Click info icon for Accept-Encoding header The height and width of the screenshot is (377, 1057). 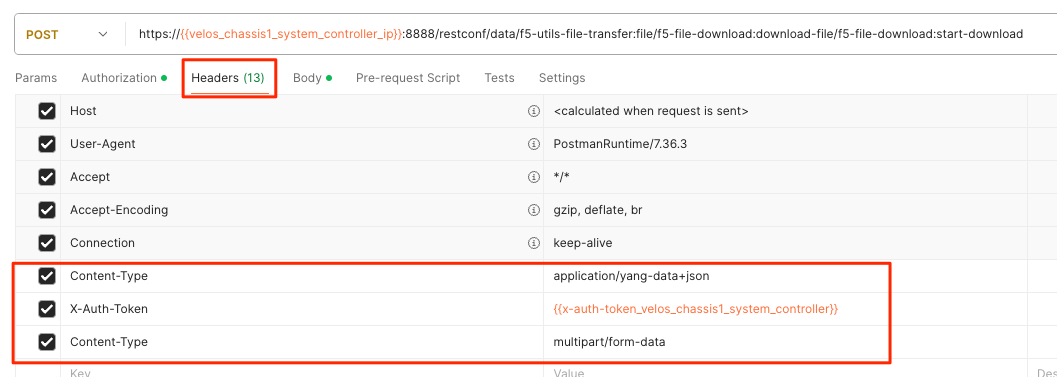(533, 210)
